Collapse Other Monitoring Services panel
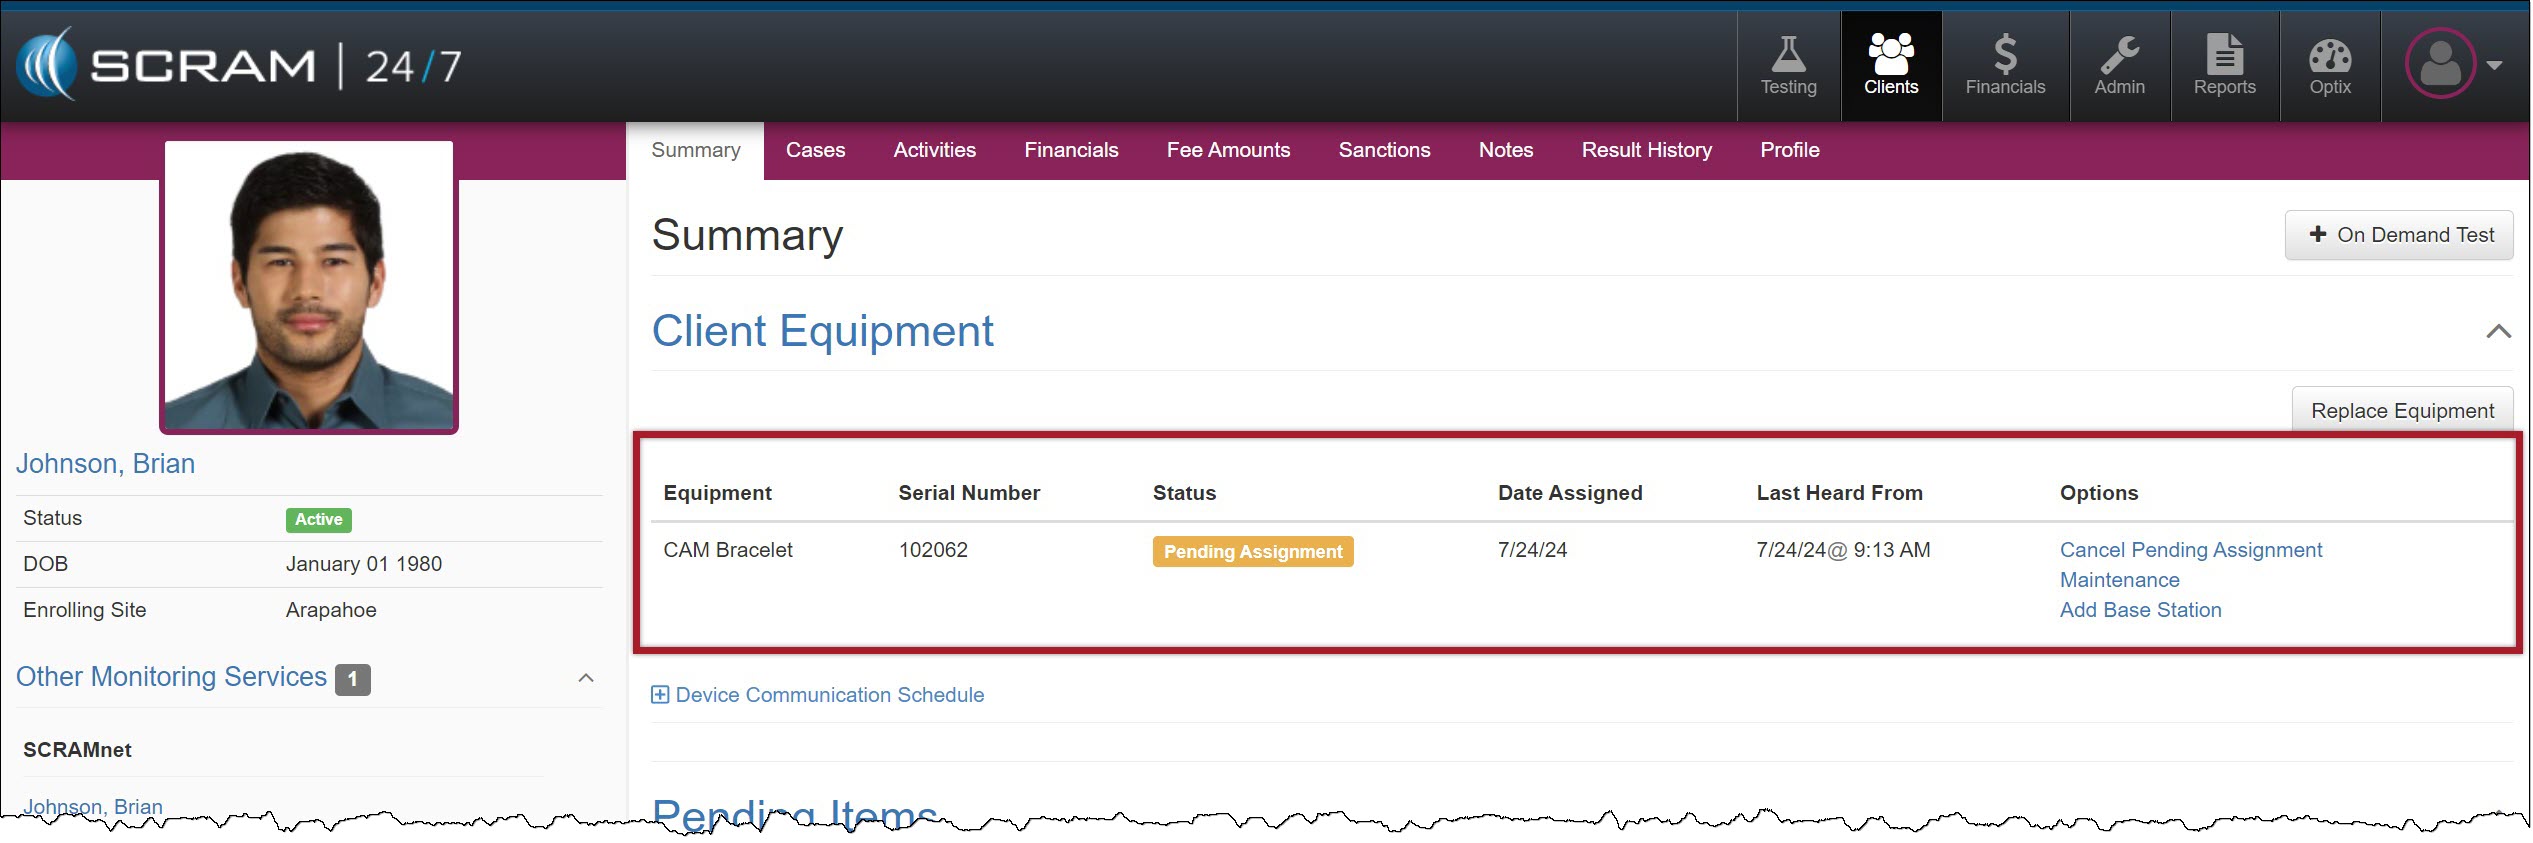Screen dimensions: 2533x843 (586, 678)
